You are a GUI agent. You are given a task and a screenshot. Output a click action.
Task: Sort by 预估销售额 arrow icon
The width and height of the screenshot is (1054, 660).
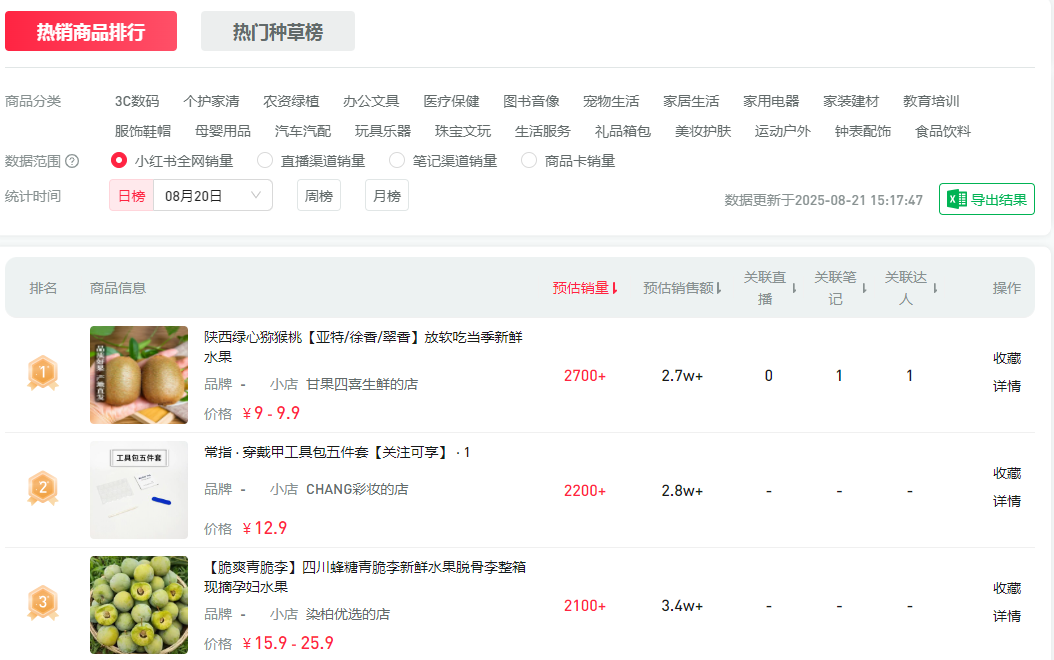719,288
